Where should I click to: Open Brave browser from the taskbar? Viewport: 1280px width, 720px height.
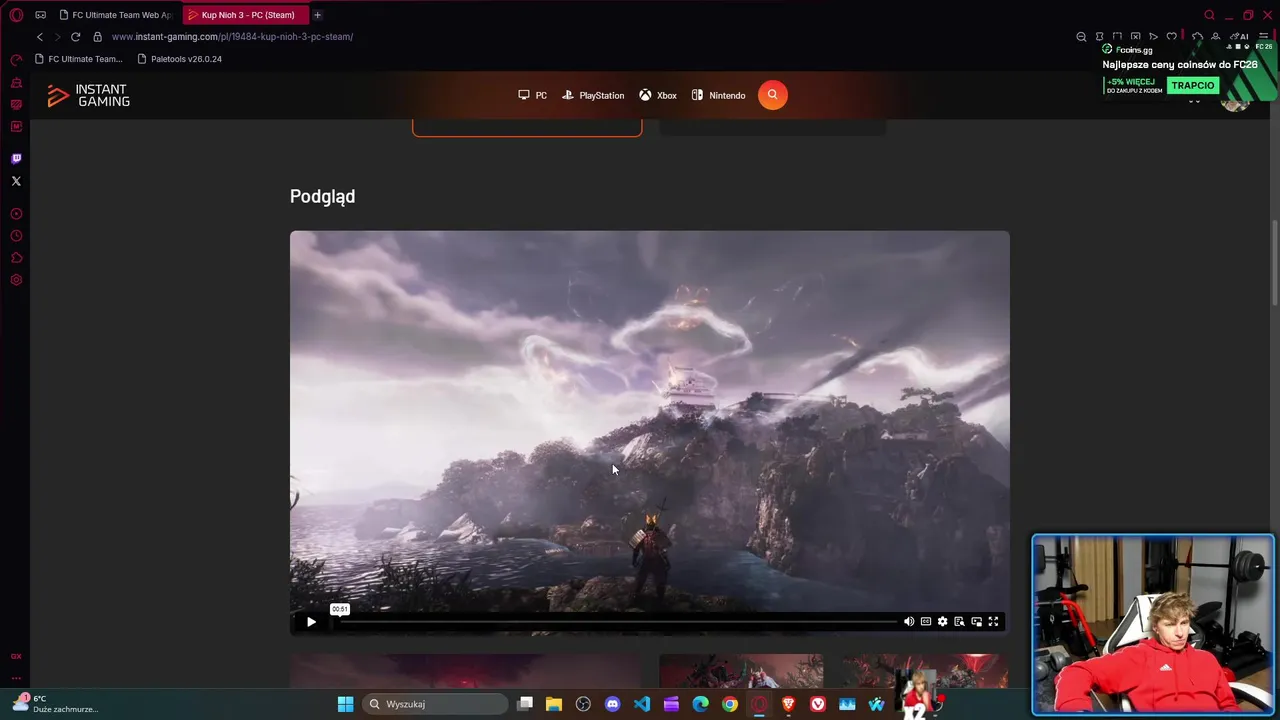point(789,704)
